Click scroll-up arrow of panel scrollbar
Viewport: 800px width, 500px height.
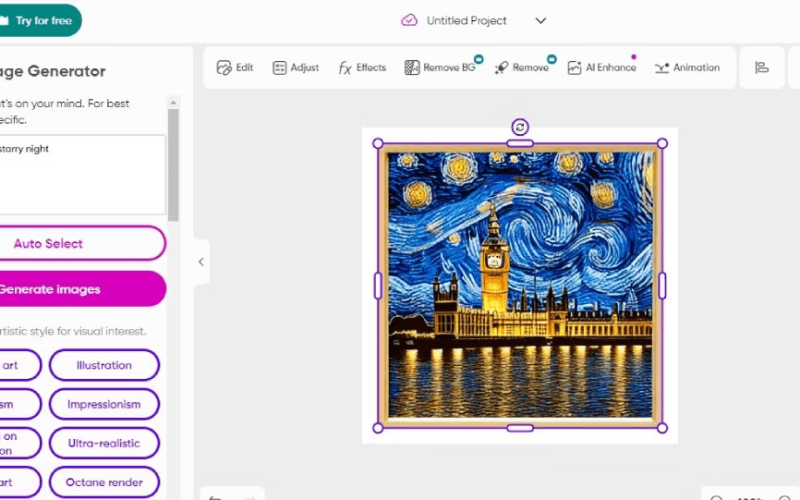tap(173, 103)
